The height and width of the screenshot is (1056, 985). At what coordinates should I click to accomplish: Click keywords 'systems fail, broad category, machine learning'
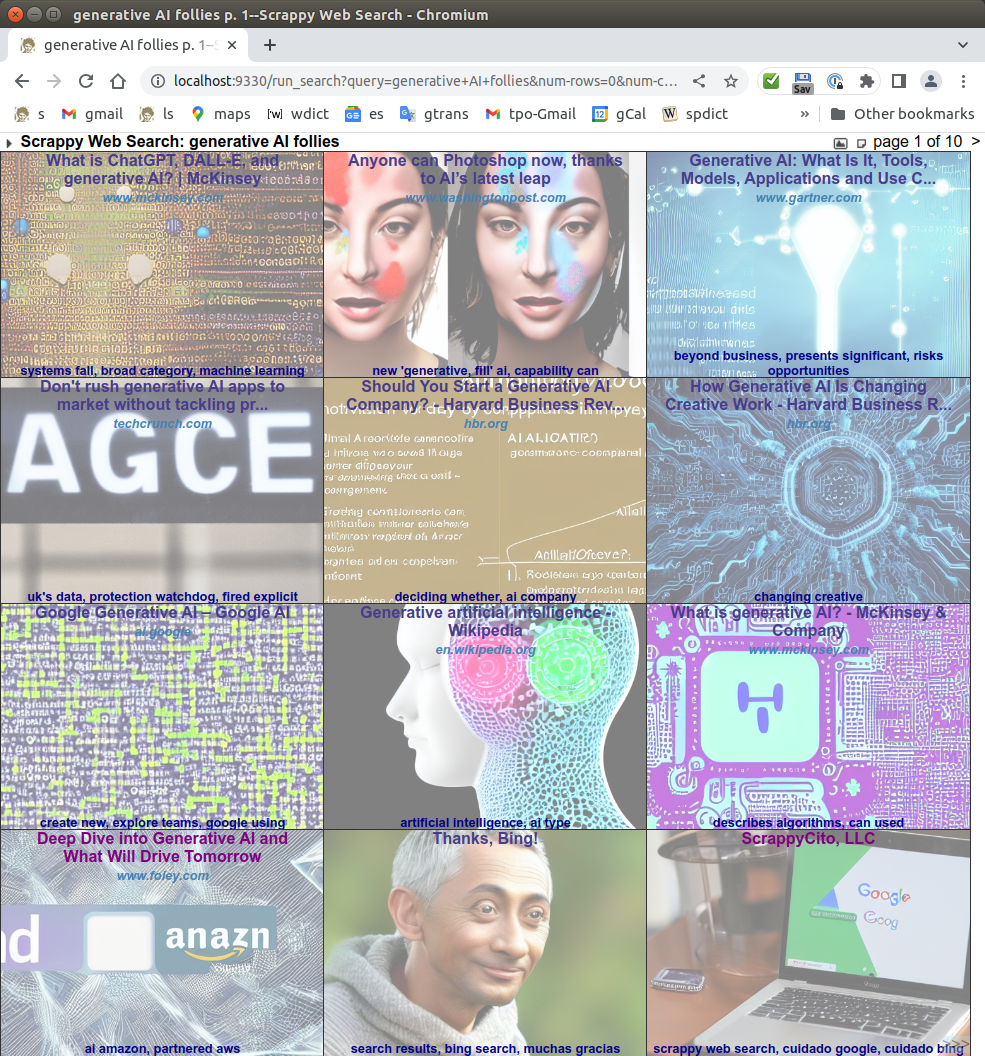[x=162, y=371]
